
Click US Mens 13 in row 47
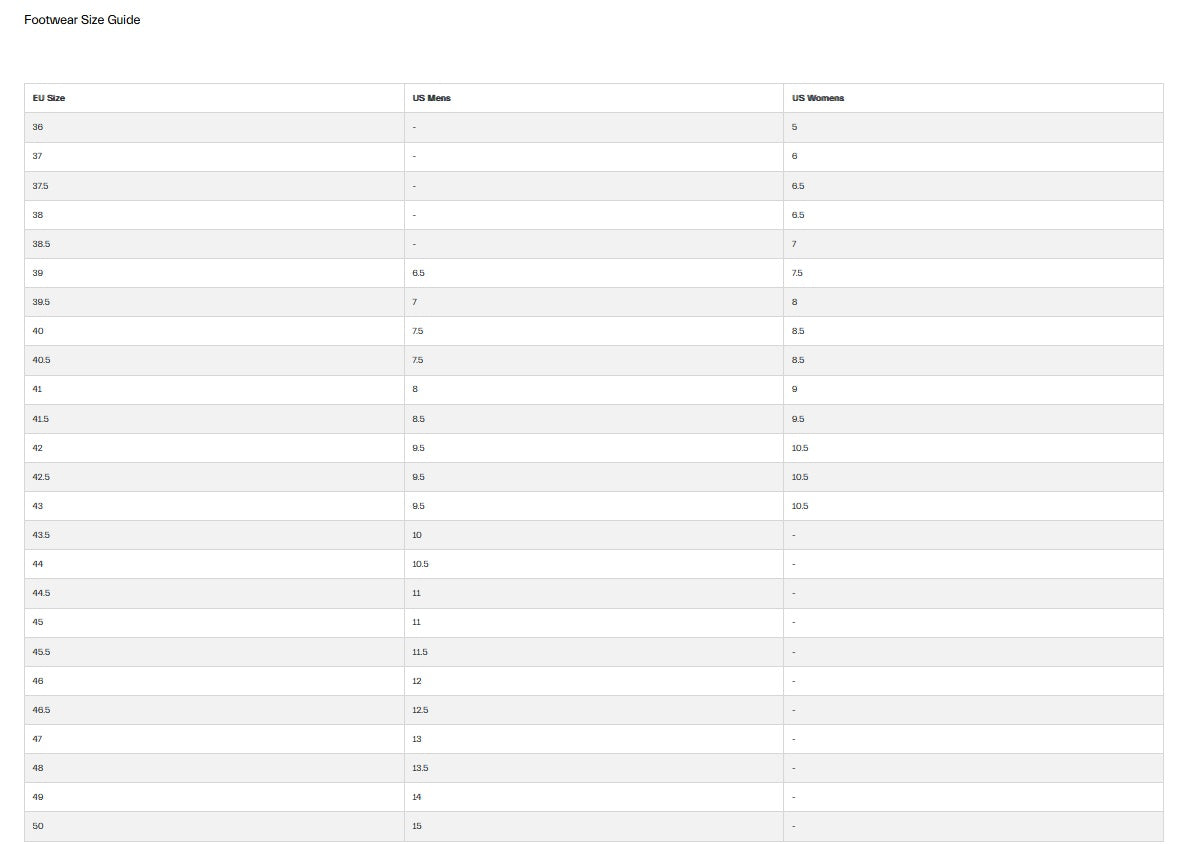594,739
